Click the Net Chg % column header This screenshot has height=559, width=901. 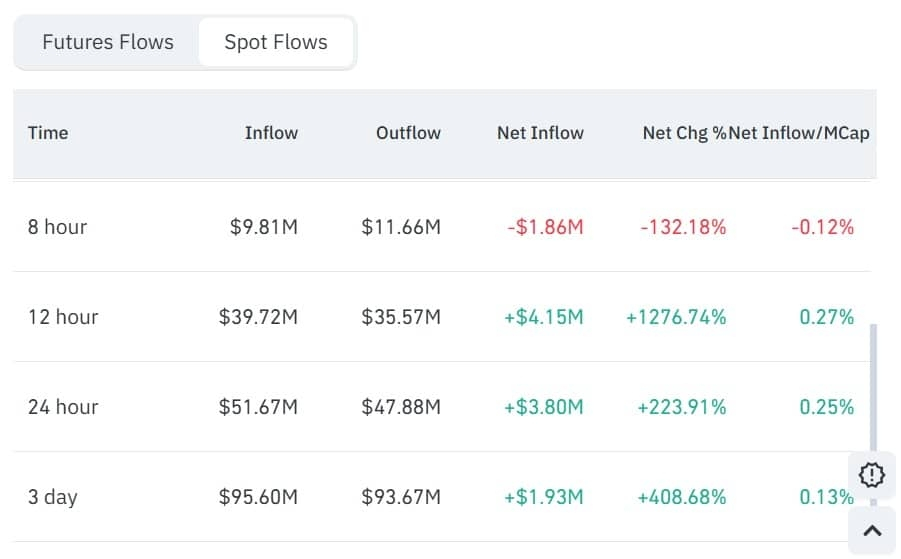(x=684, y=132)
